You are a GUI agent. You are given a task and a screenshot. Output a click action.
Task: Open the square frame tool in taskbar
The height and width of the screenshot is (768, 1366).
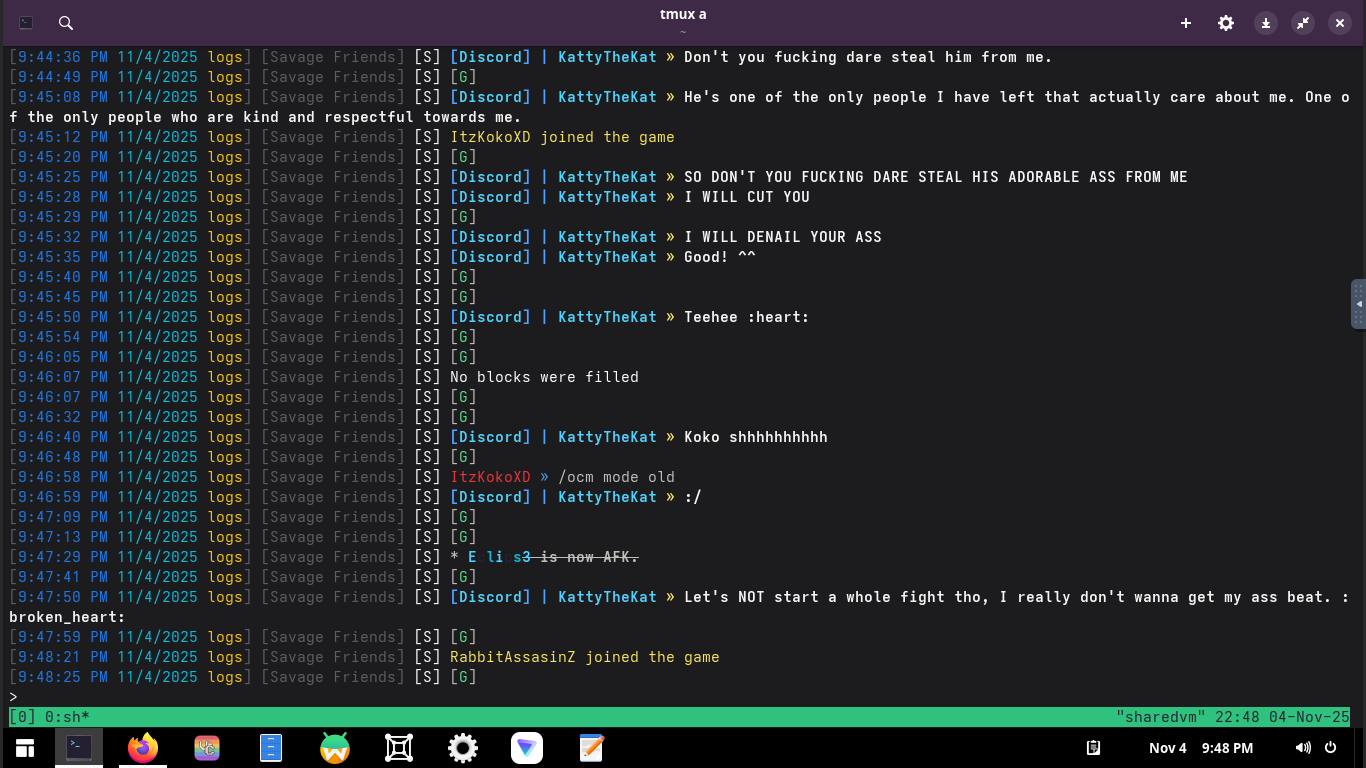[399, 748]
